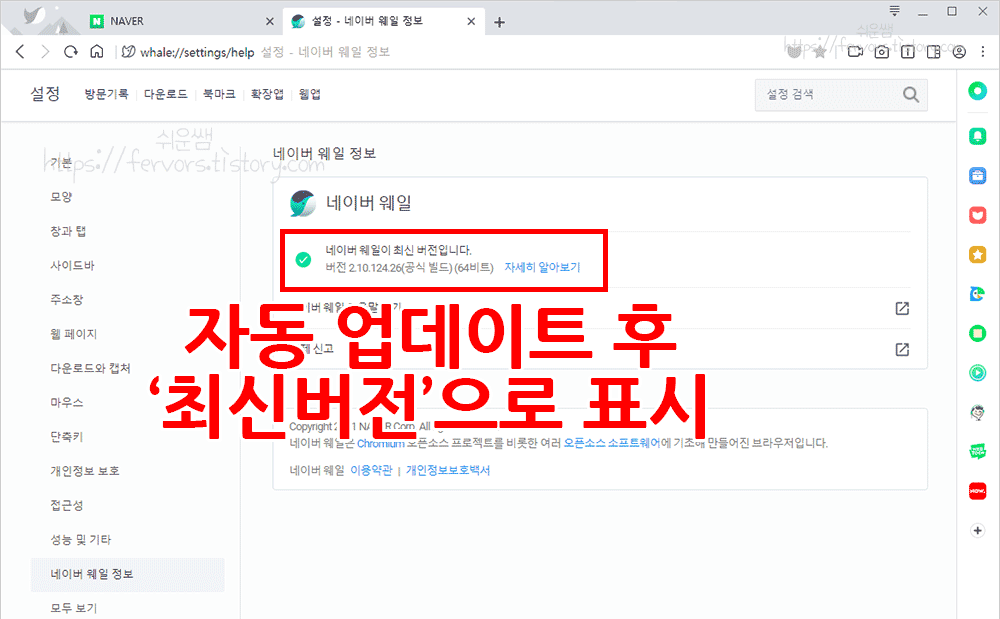The image size is (1000, 619).
Task: Open 다운로드 in settings top menu
Action: click(x=166, y=94)
